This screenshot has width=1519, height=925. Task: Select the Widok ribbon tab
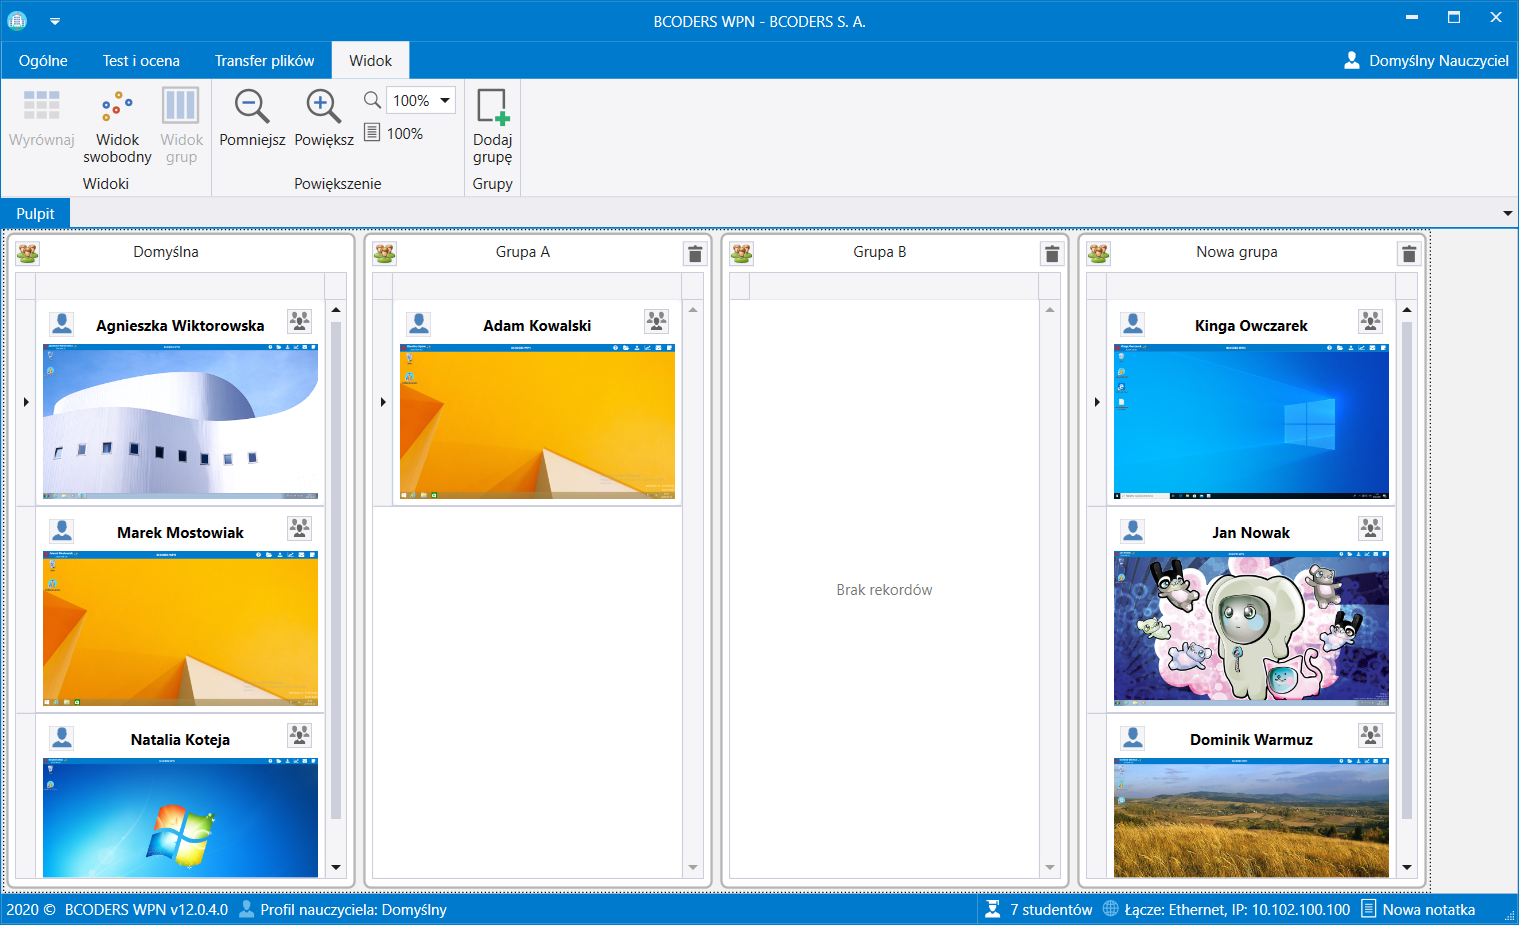pyautogui.click(x=370, y=60)
